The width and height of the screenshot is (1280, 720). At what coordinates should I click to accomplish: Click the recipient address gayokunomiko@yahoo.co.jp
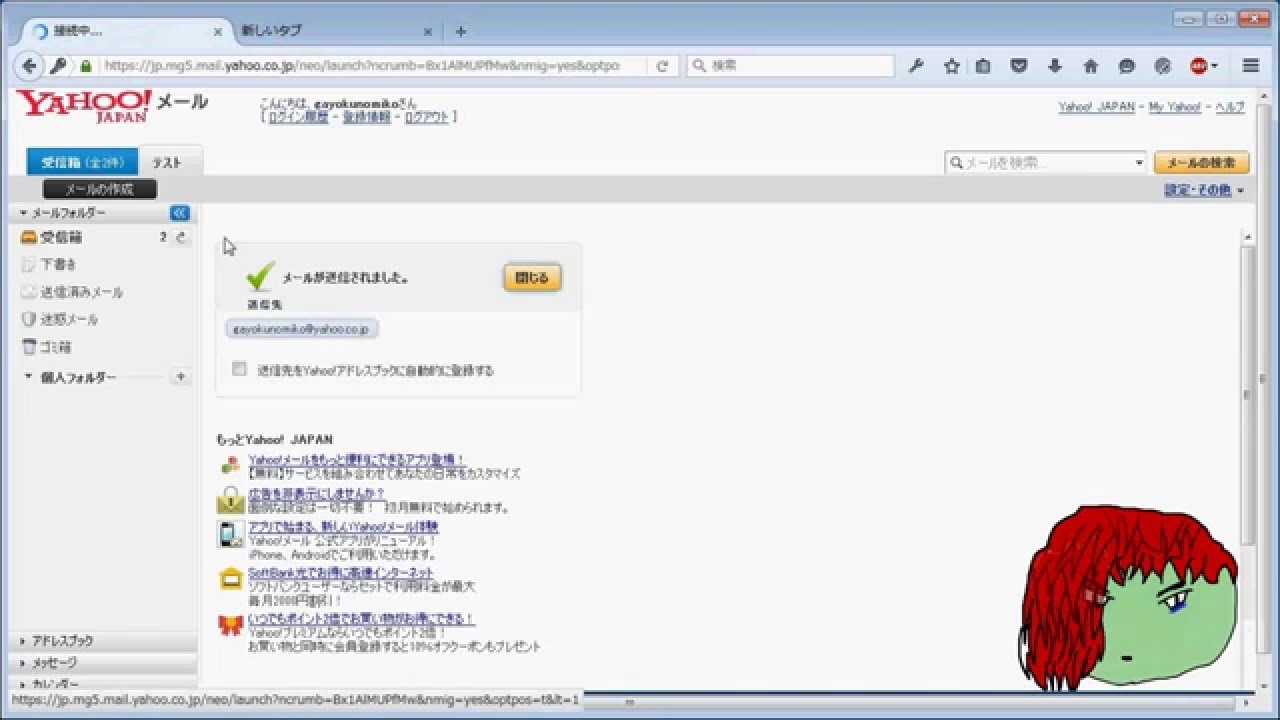302,329
